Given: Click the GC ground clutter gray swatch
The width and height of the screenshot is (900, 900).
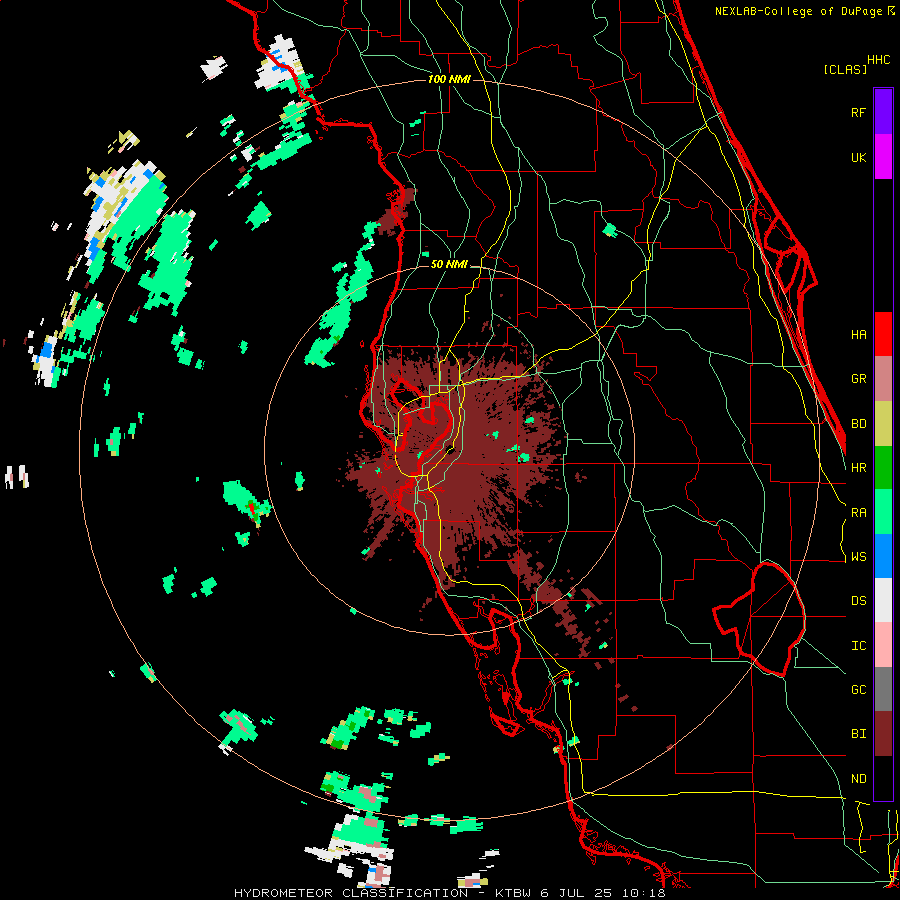Looking at the screenshot, I should [x=883, y=689].
